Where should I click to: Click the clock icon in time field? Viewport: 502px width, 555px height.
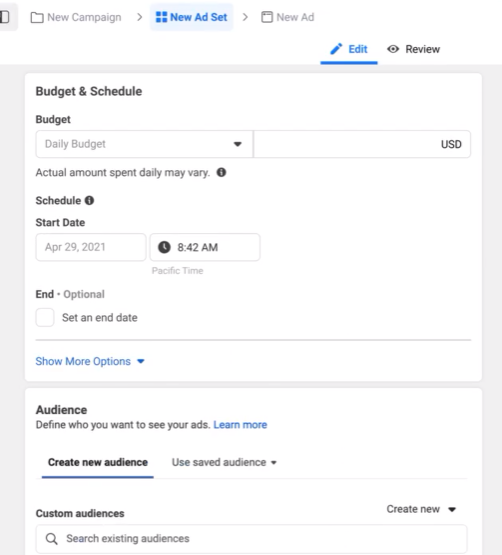pyautogui.click(x=164, y=247)
